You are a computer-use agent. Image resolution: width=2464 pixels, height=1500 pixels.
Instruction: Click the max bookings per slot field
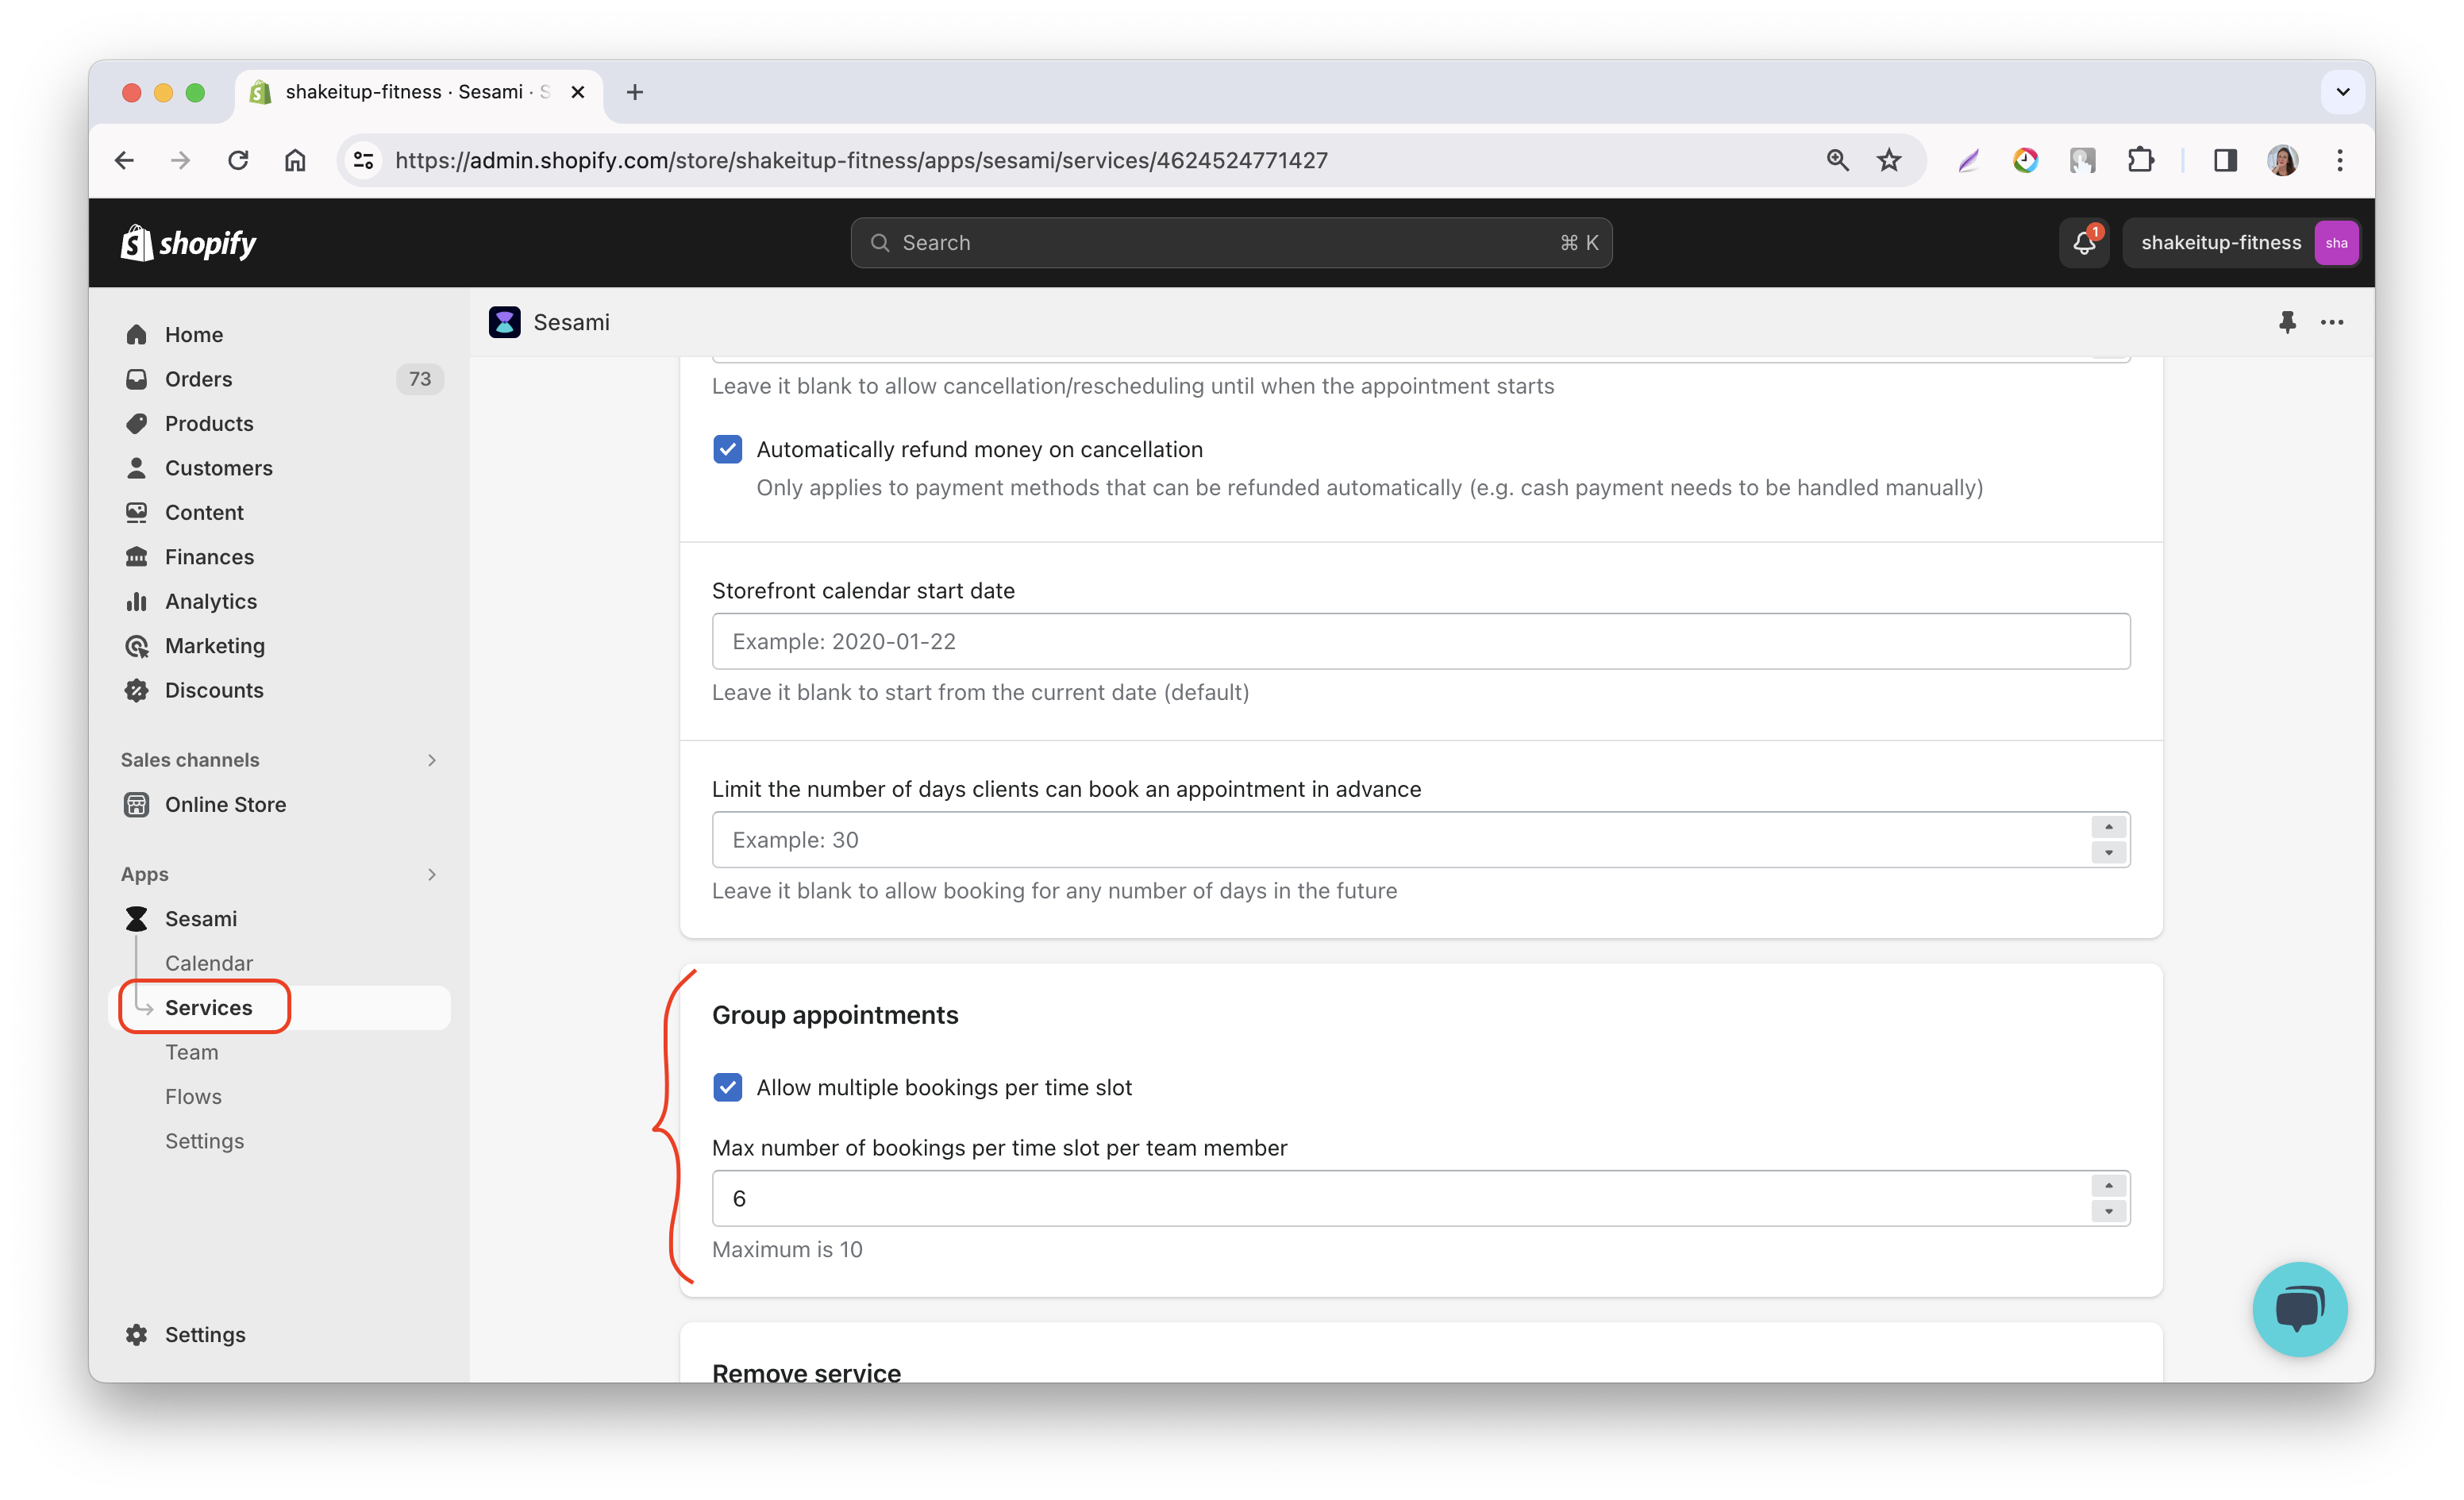1421,1198
